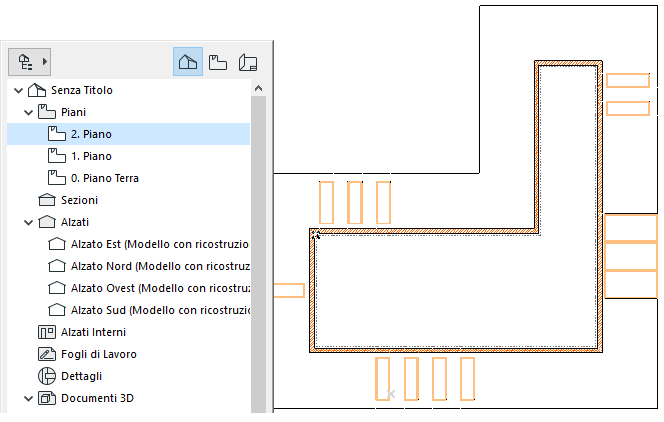The width and height of the screenshot is (664, 422).
Task: Switch to View Map icon
Action: [x=218, y=62]
